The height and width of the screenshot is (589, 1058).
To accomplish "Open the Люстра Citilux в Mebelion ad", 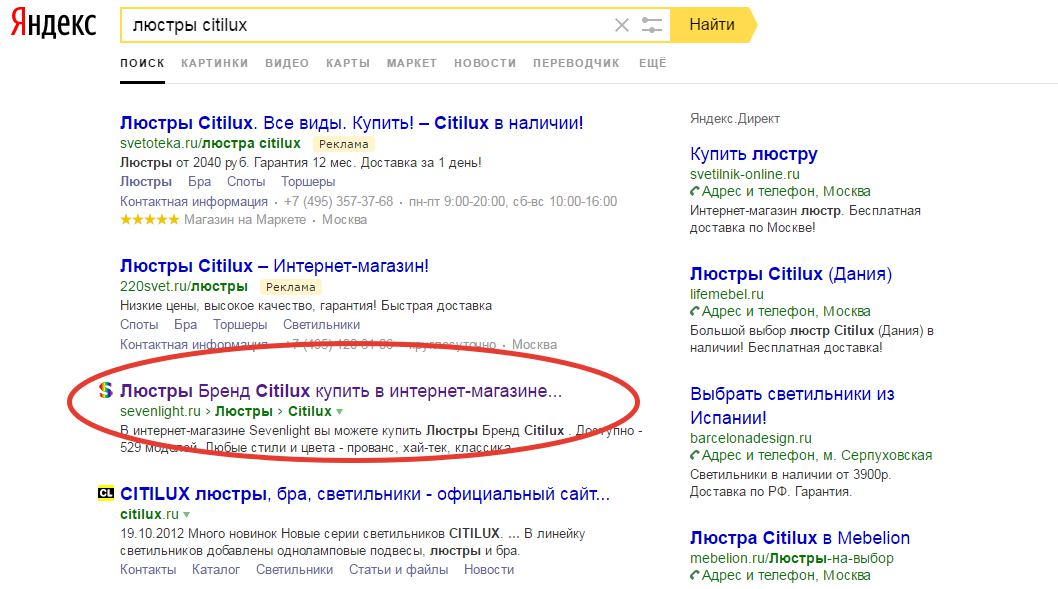I will 800,538.
